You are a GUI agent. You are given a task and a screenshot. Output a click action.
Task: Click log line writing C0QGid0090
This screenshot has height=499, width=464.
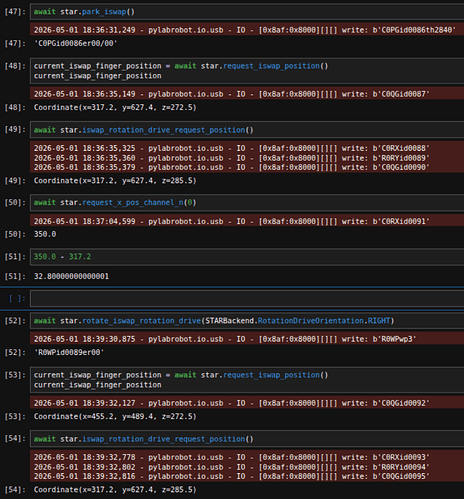pyautogui.click(x=232, y=167)
